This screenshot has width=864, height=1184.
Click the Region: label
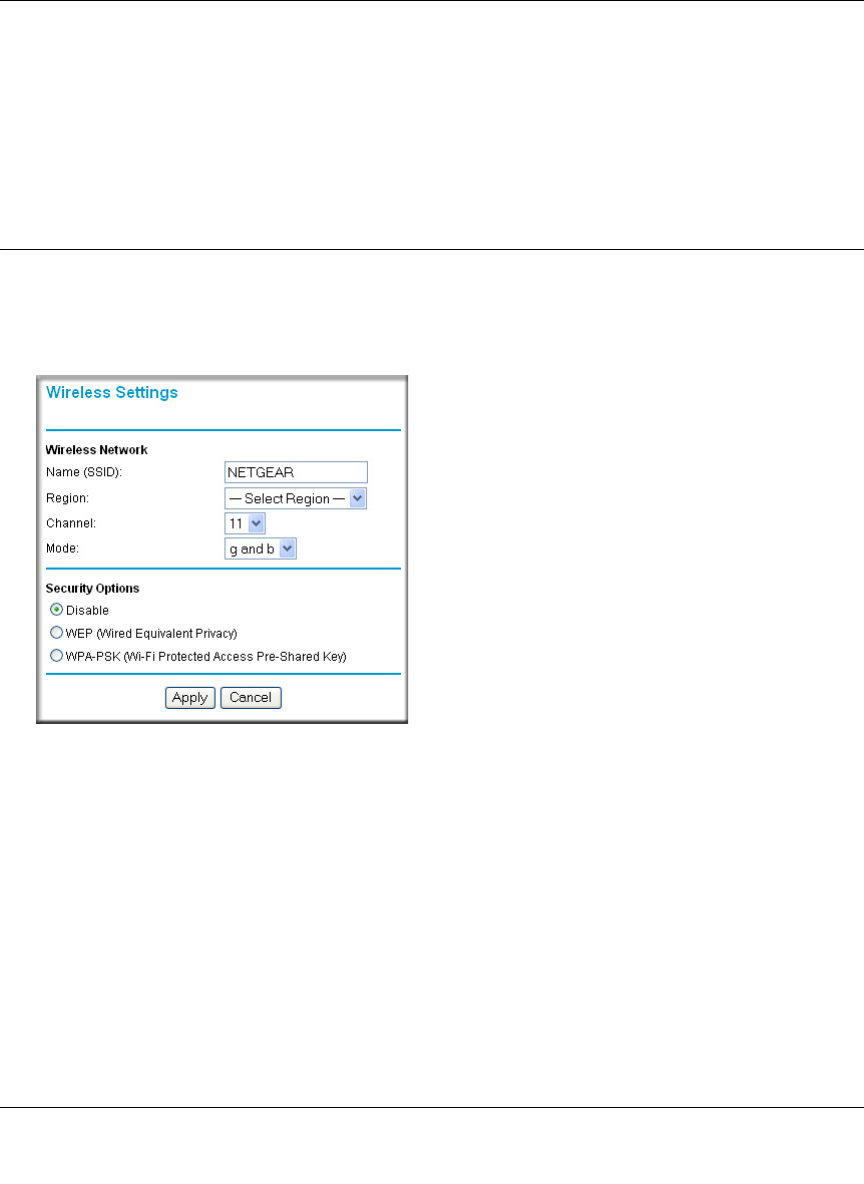coord(67,498)
